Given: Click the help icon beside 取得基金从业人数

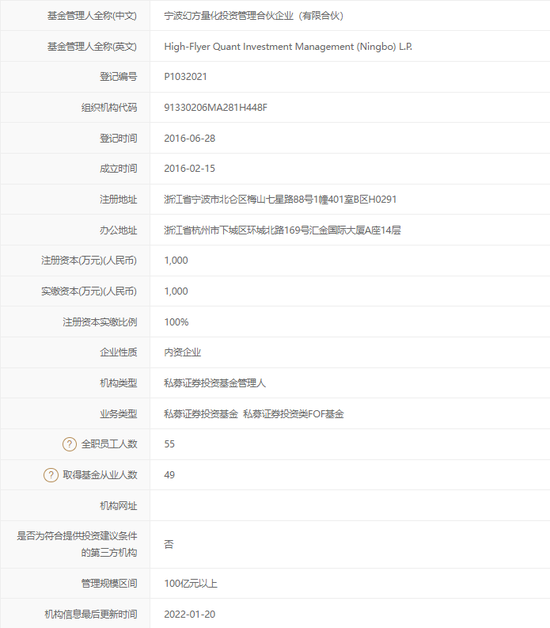Looking at the screenshot, I should click(50, 475).
